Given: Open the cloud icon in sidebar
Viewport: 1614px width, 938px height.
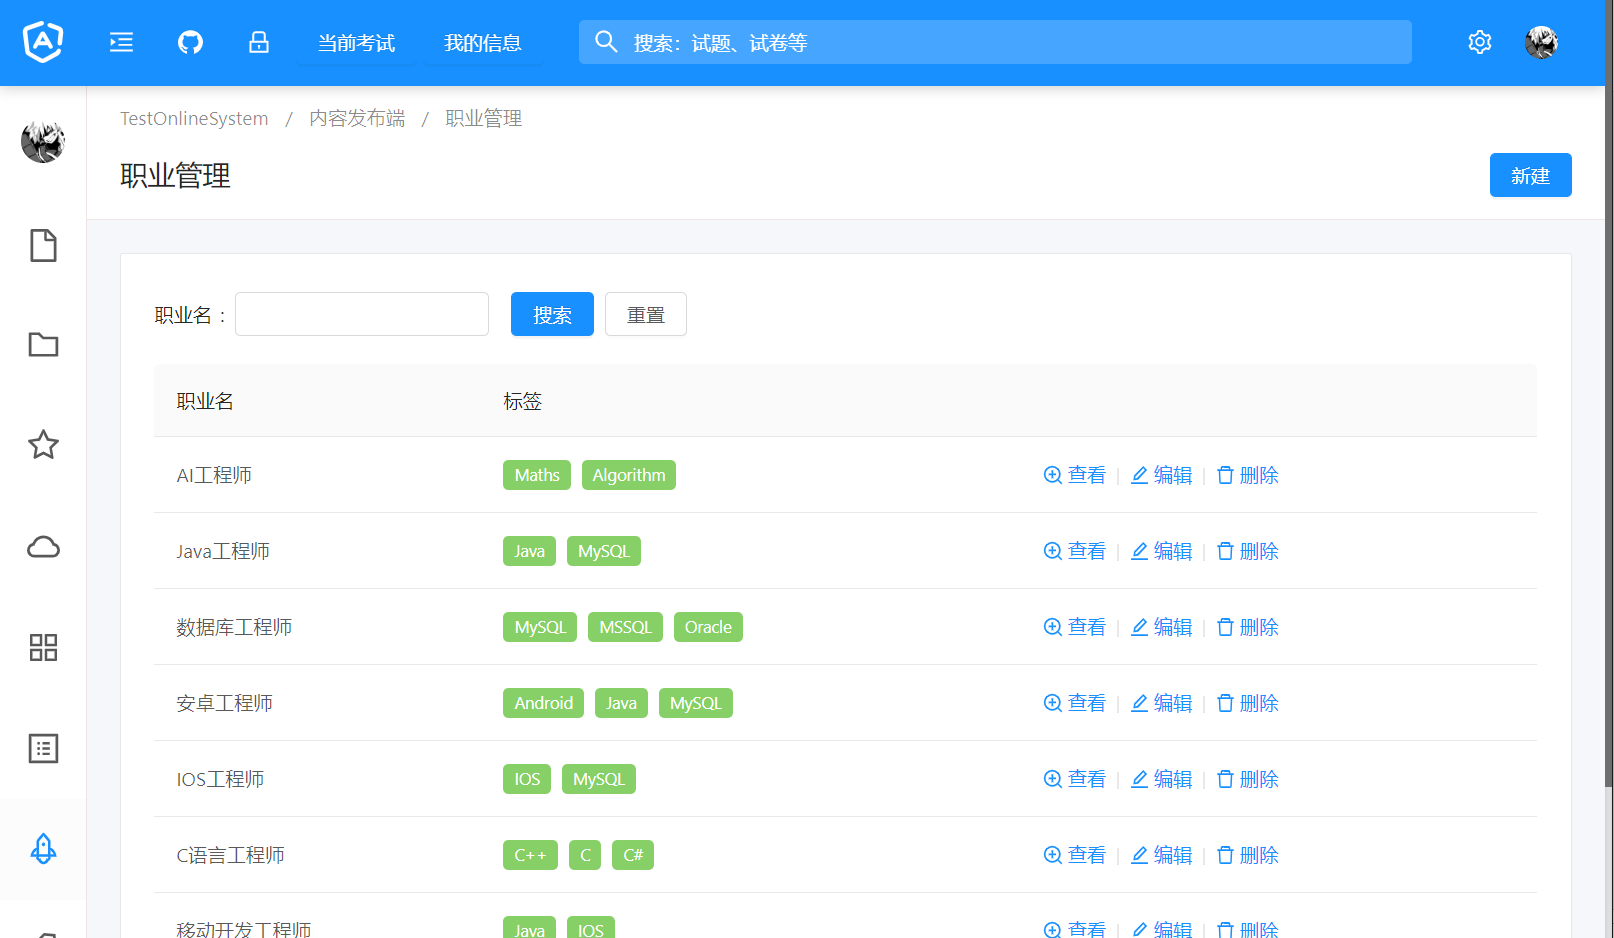Looking at the screenshot, I should pos(43,547).
